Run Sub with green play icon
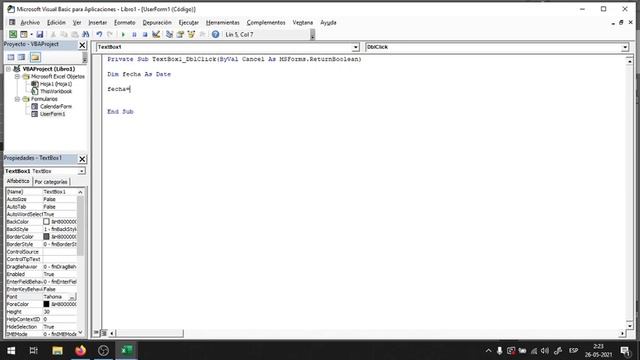 (x=123, y=35)
